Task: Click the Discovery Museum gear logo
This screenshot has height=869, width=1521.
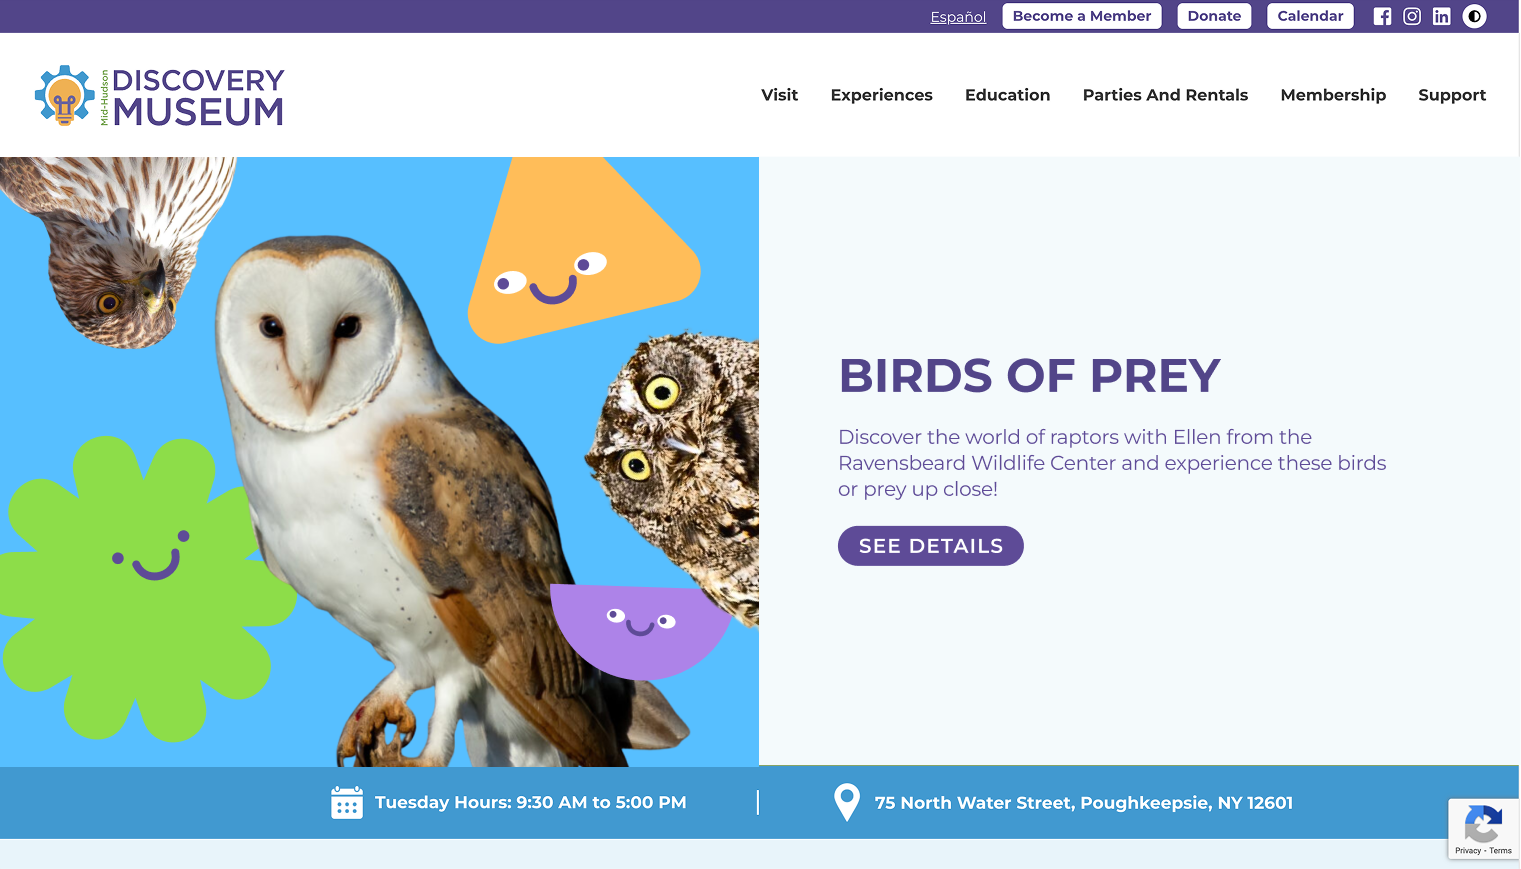Action: pos(65,95)
